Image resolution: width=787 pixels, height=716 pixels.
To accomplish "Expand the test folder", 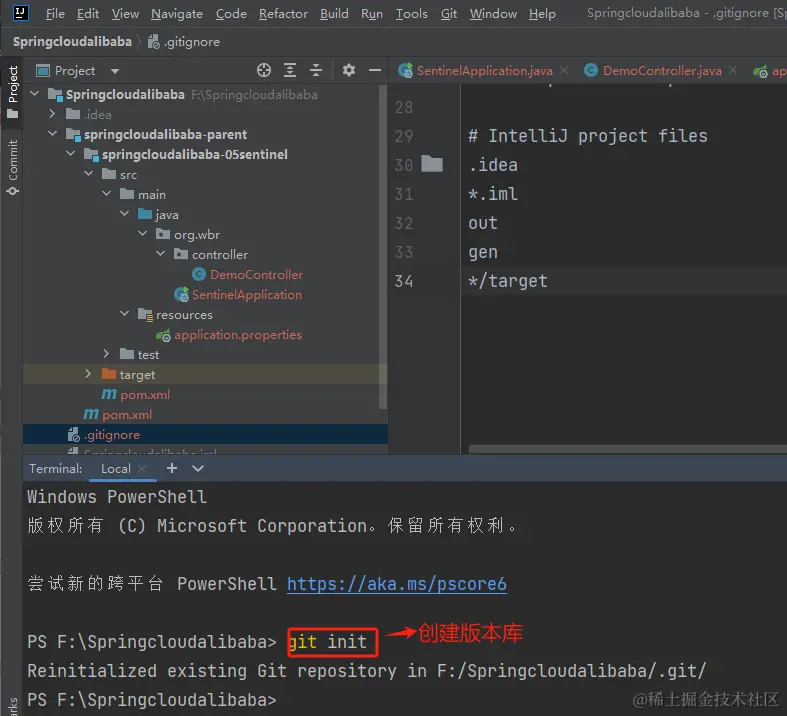I will click(106, 354).
